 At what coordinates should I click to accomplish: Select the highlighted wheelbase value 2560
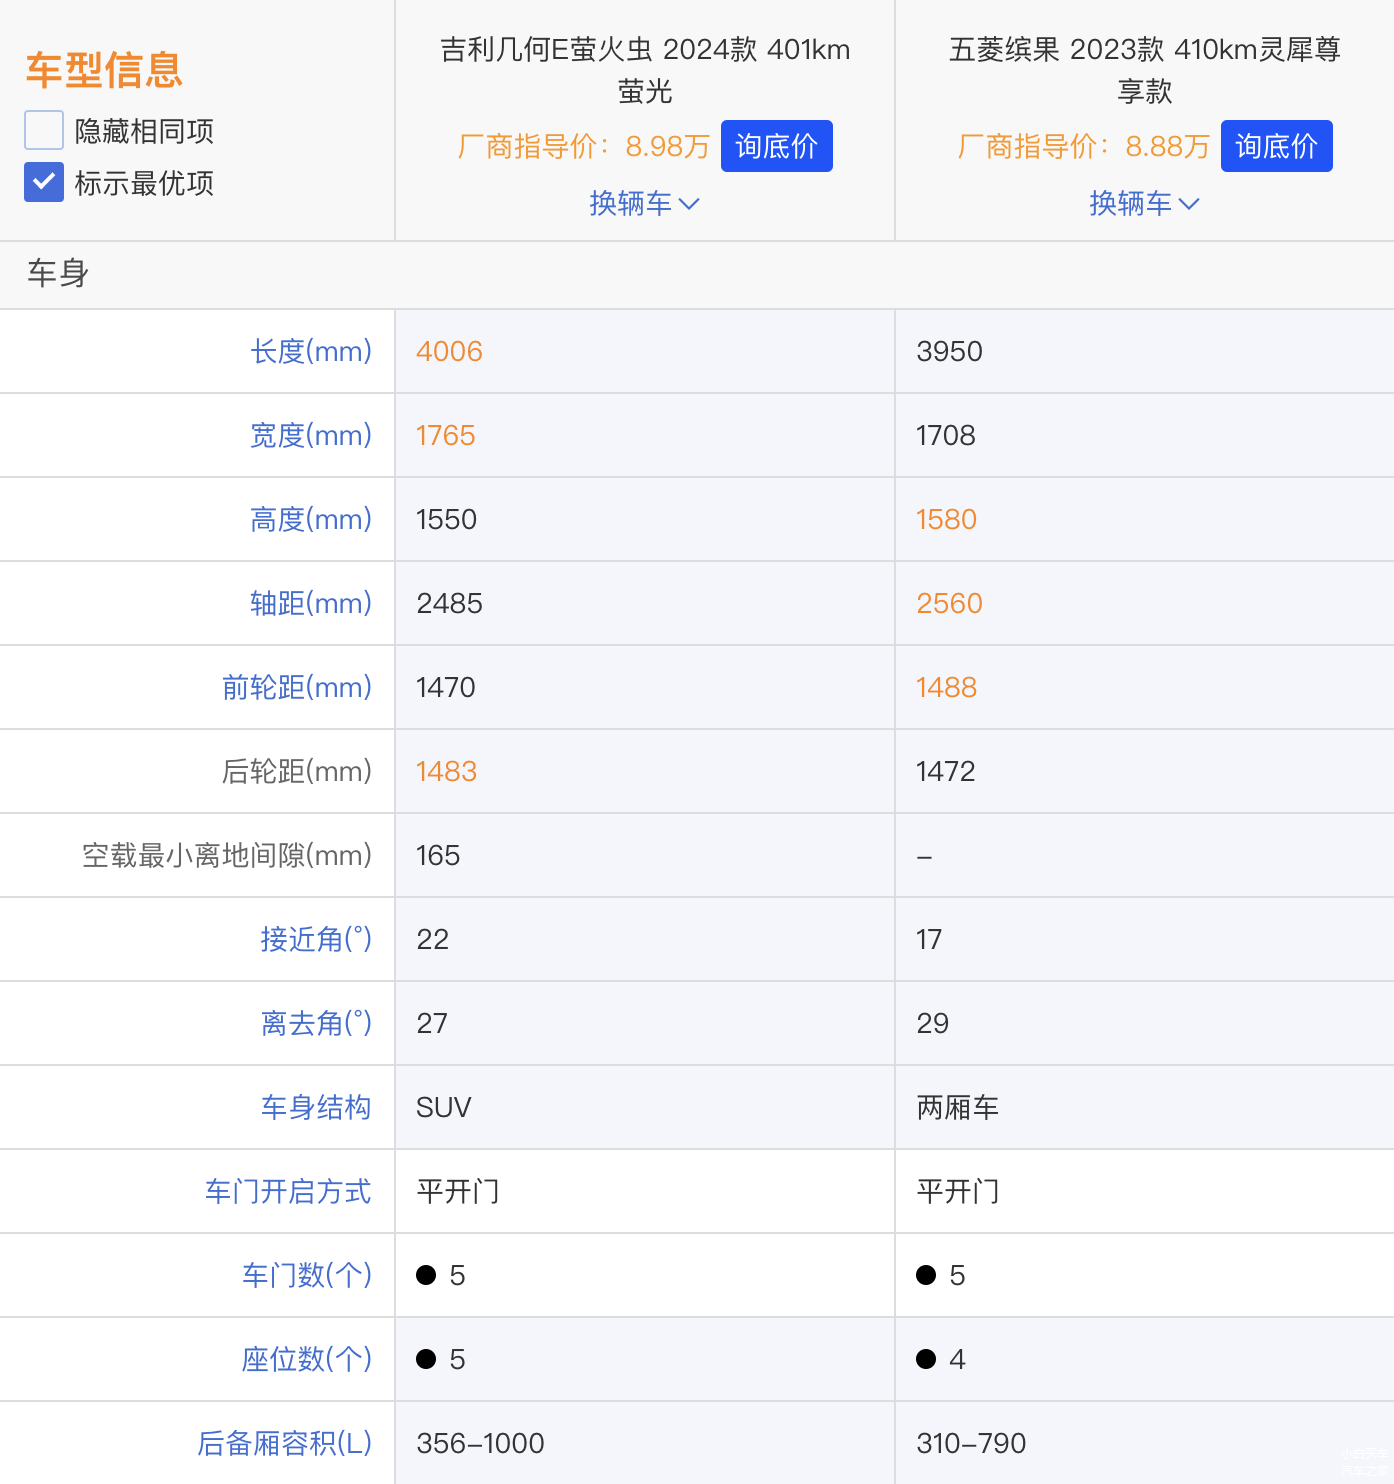[949, 603]
